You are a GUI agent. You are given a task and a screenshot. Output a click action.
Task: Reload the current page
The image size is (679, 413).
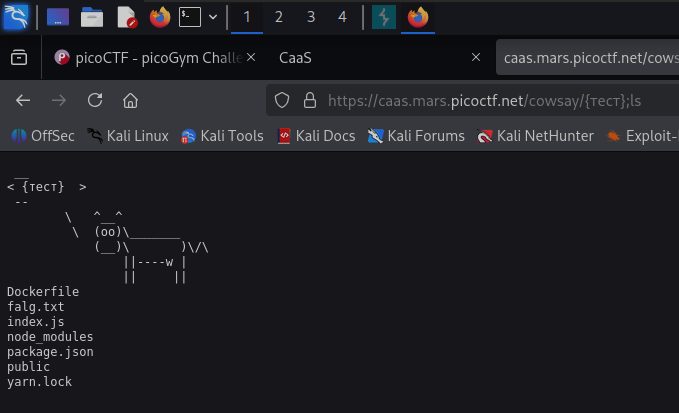tap(95, 100)
